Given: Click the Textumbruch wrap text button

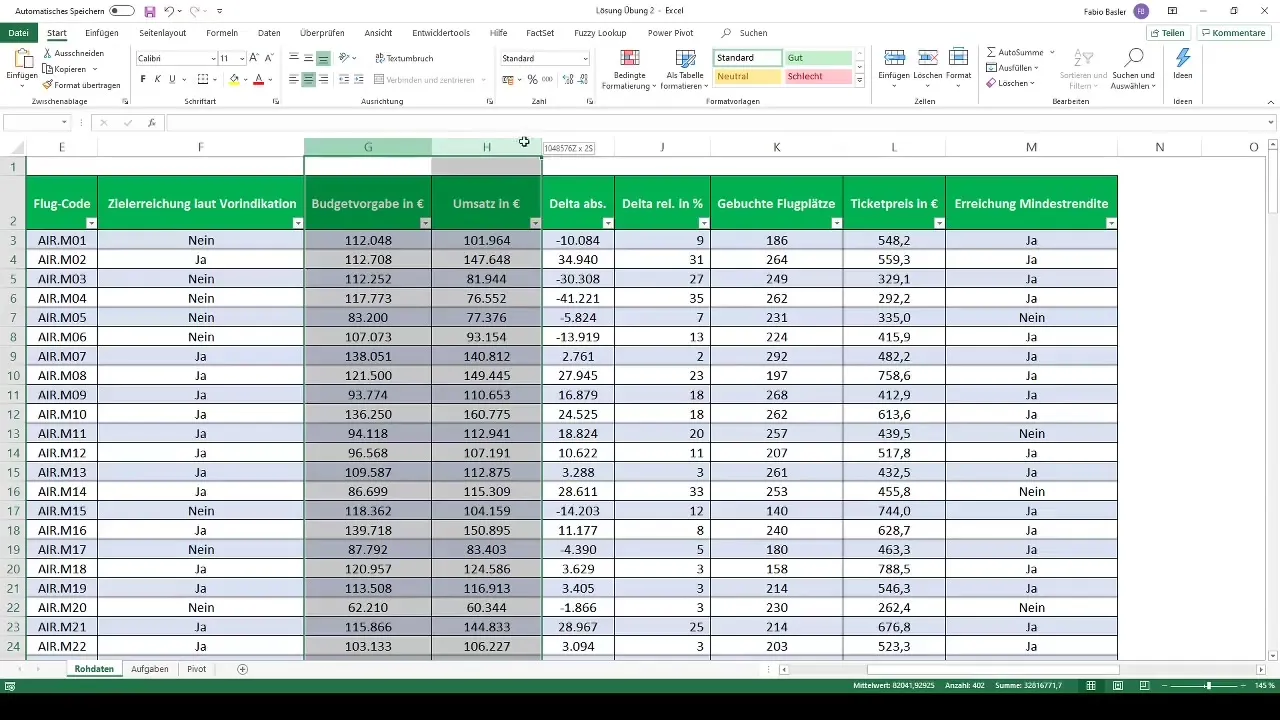Looking at the screenshot, I should [404, 58].
